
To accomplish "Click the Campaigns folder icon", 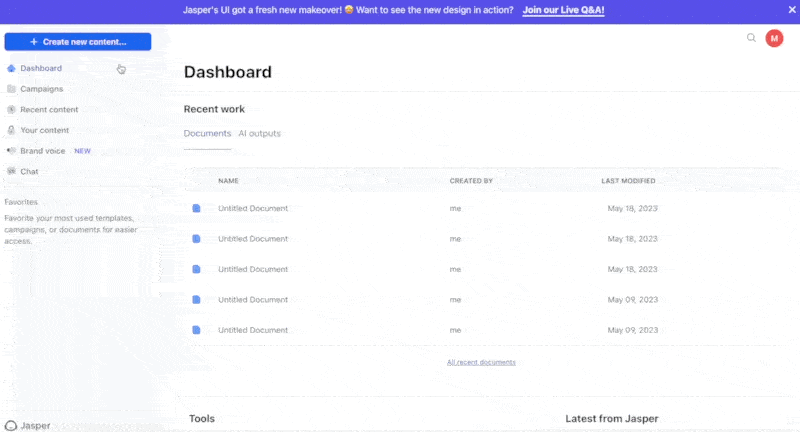I will pyautogui.click(x=11, y=89).
